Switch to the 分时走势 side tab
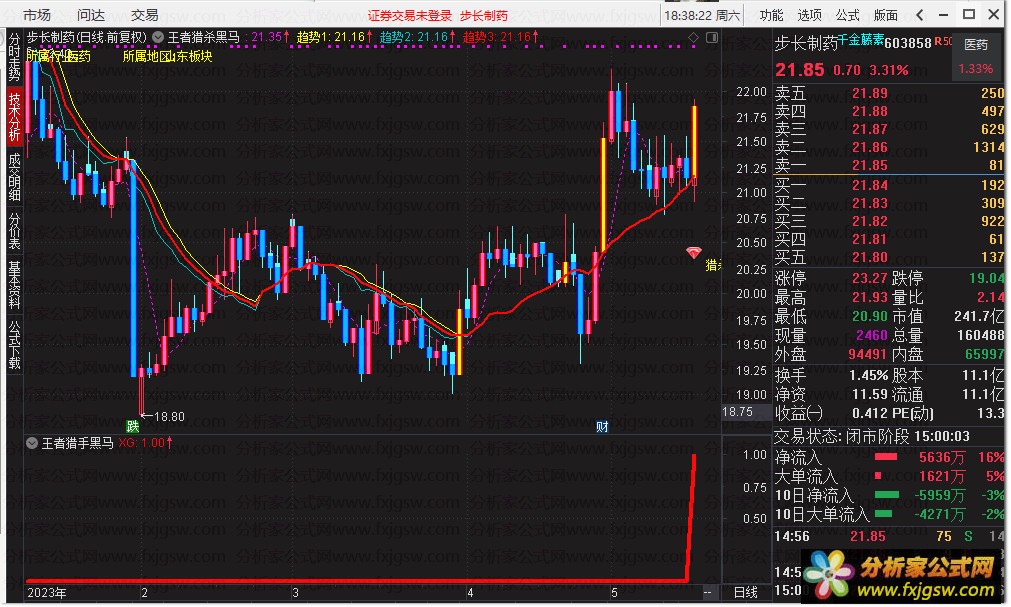 [14, 57]
